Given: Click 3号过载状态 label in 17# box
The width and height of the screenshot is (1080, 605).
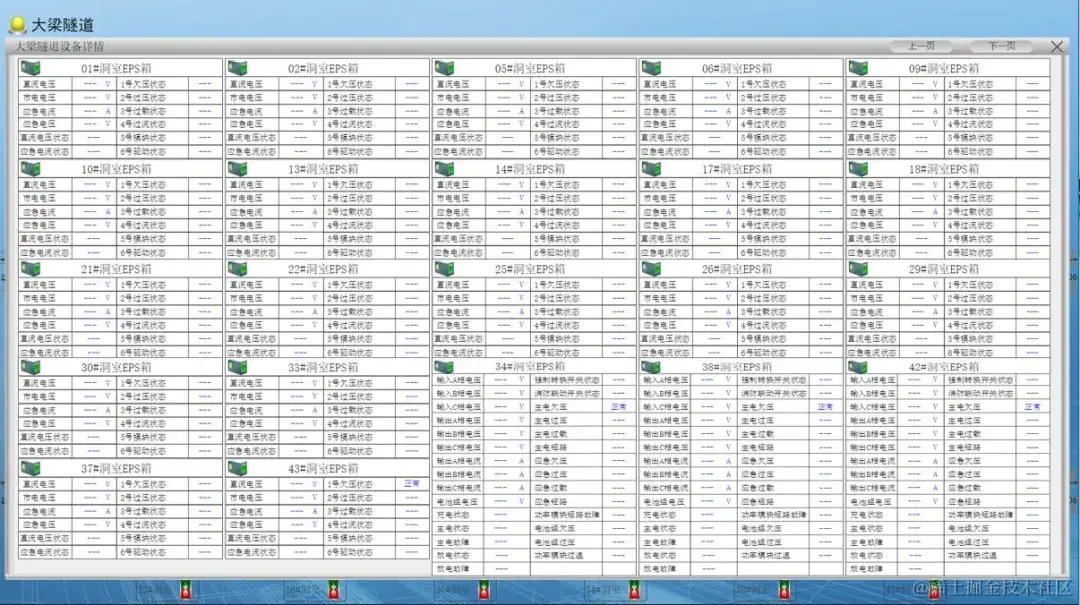Looking at the screenshot, I should pos(763,212).
